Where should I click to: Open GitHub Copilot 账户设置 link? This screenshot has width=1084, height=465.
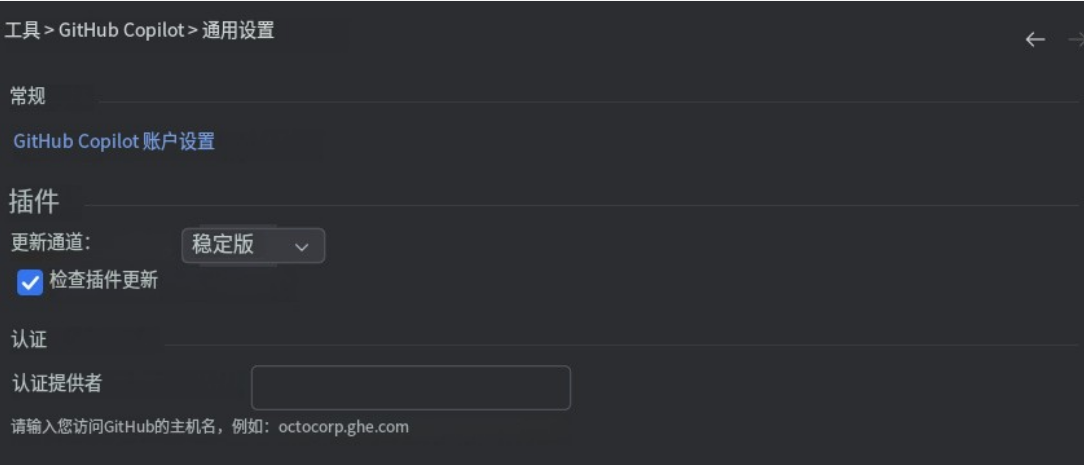[x=114, y=142]
